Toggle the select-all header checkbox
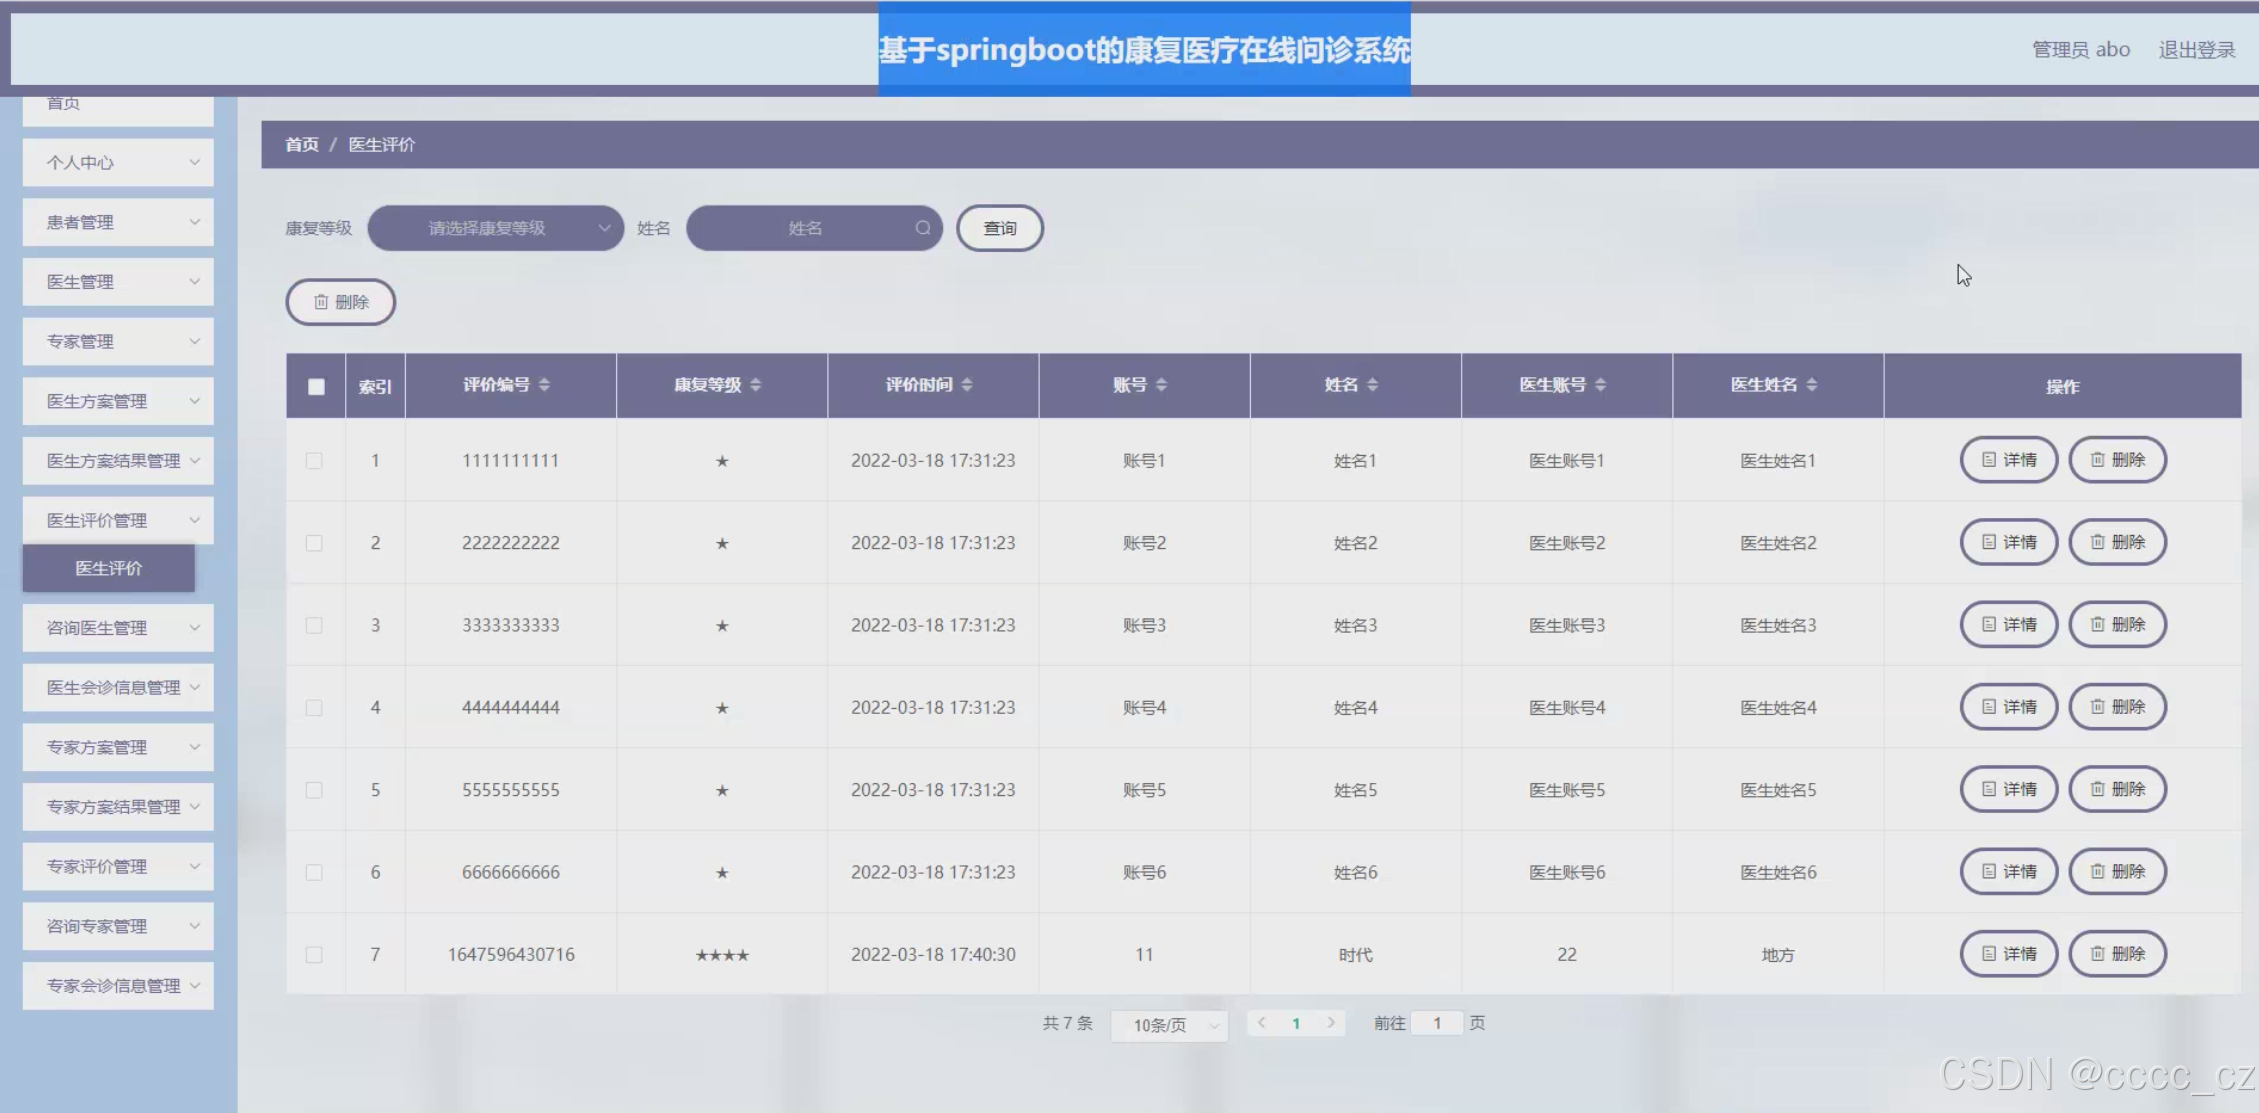The image size is (2259, 1113). 316,387
